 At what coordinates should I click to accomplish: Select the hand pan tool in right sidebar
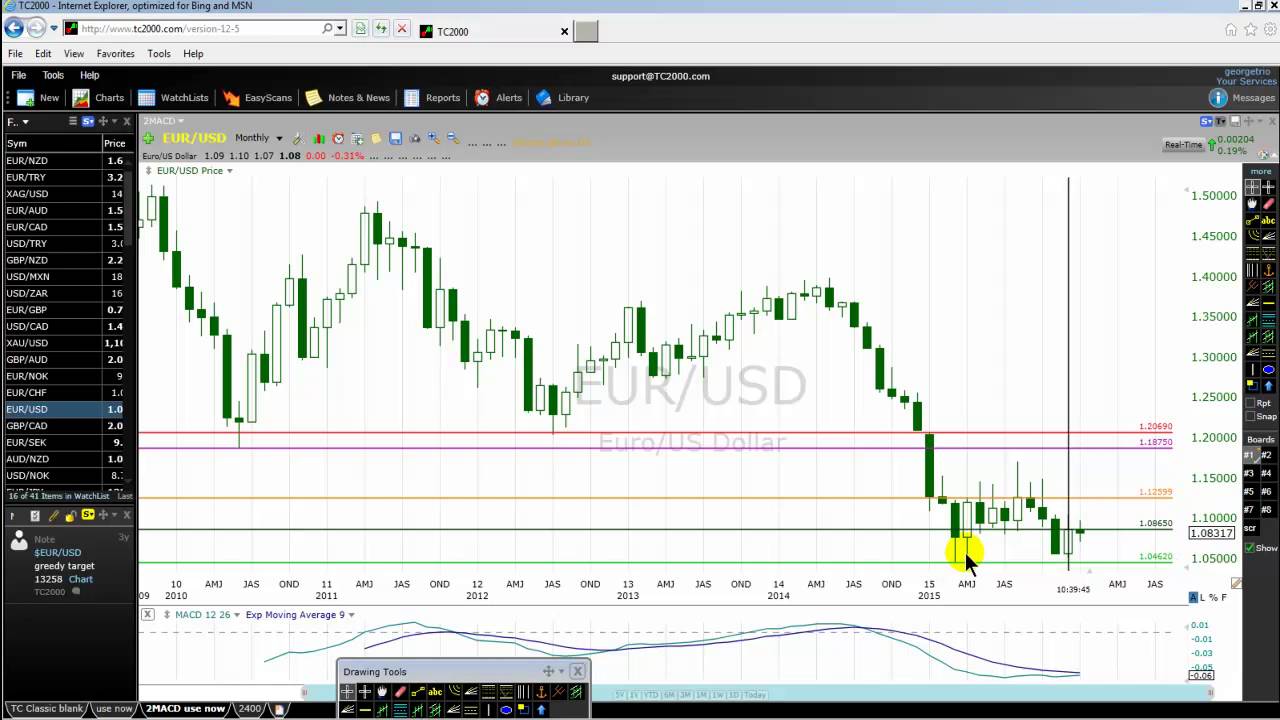coord(1251,202)
